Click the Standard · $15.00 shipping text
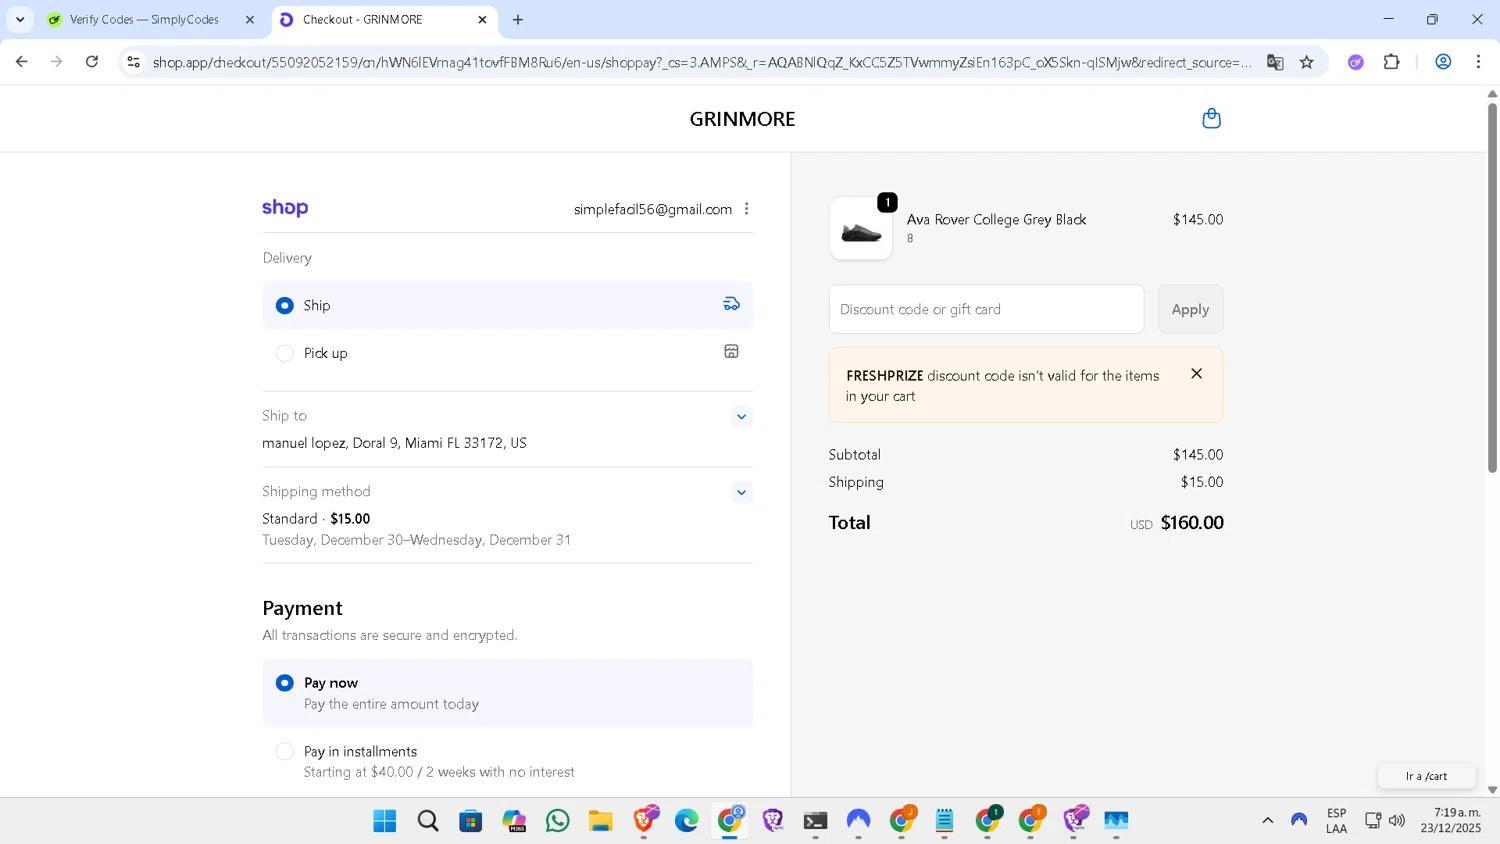The width and height of the screenshot is (1500, 844). pos(316,519)
